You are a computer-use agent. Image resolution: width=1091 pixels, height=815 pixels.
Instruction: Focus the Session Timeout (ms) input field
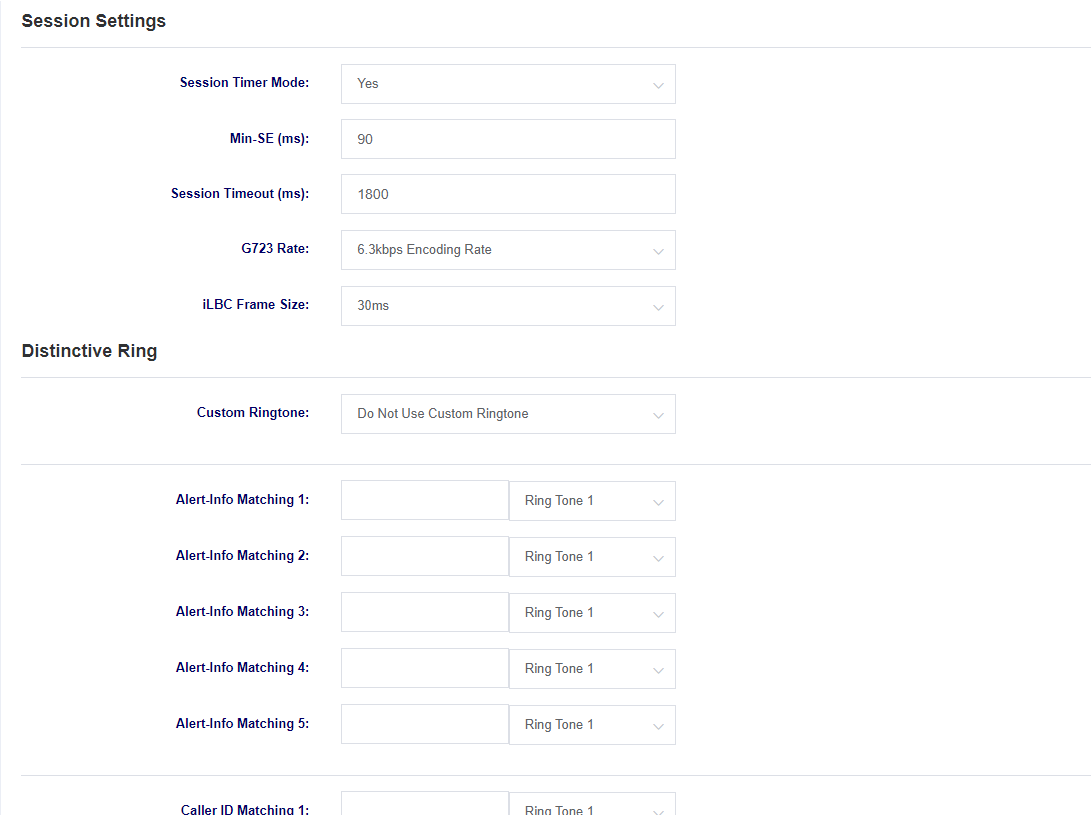508,194
